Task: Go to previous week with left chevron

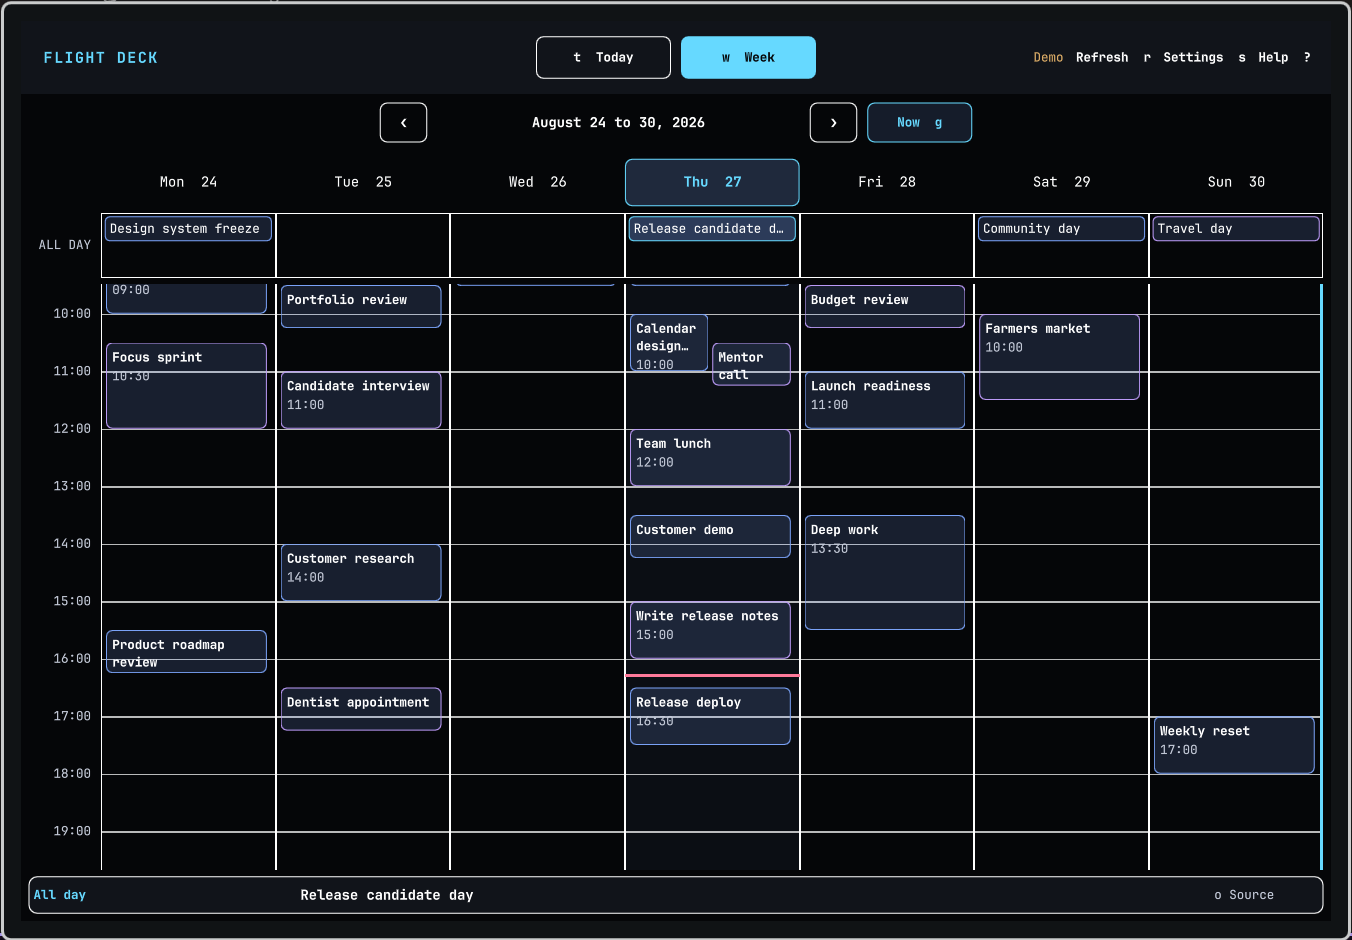Action: click(x=403, y=123)
